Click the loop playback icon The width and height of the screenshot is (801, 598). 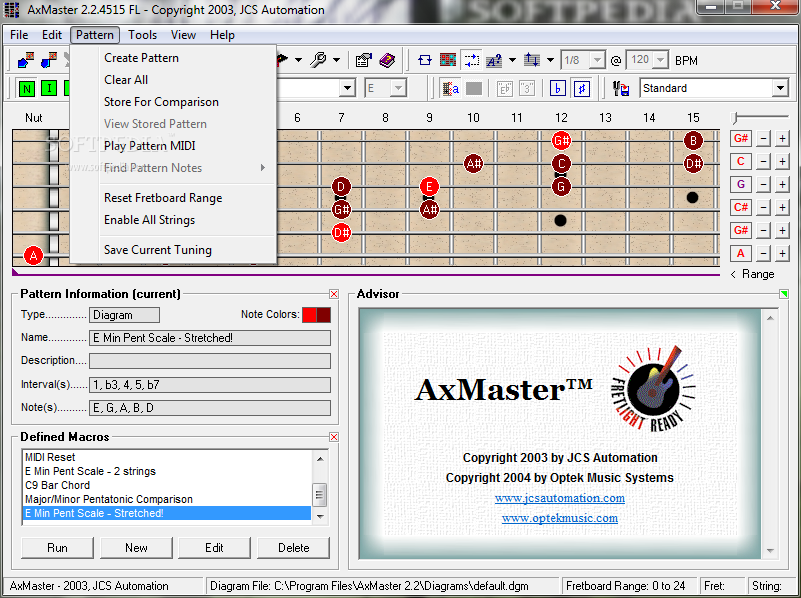425,60
